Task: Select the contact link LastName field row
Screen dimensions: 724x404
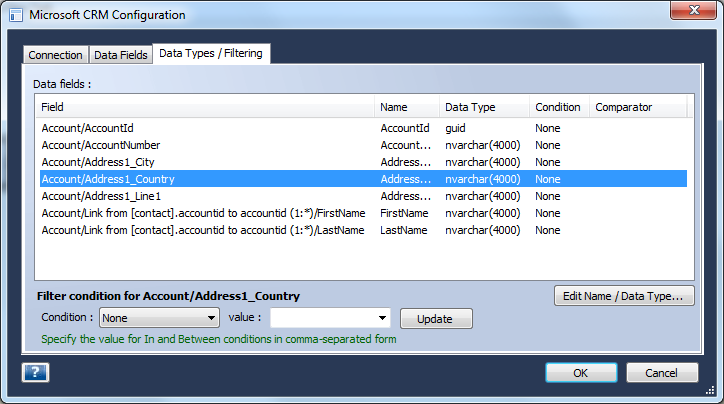Action: (x=363, y=230)
